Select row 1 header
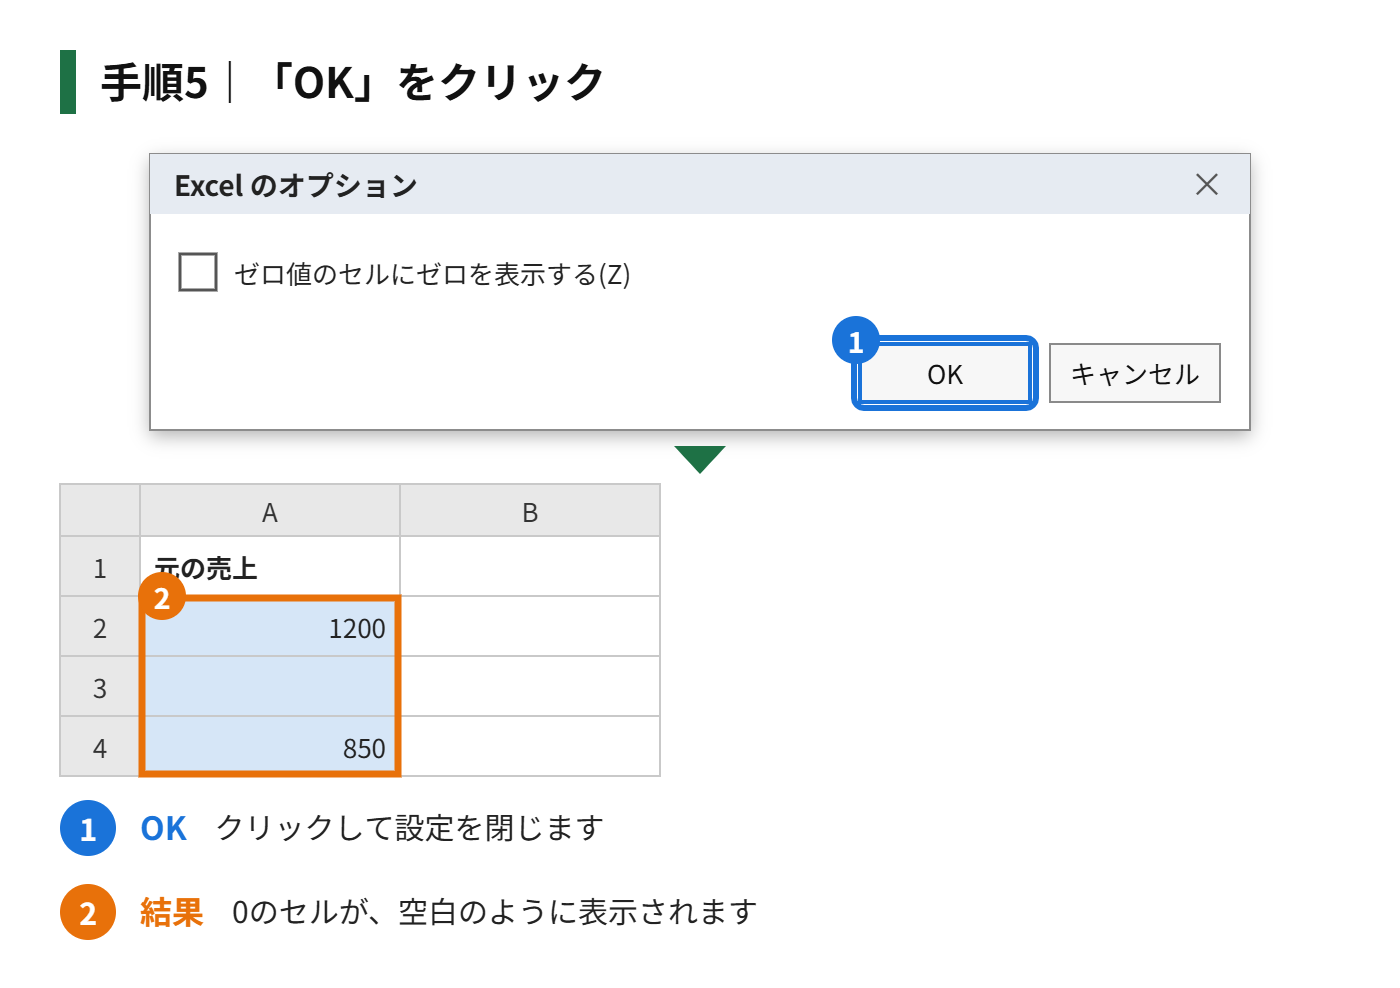Screen dimensions: 1400x988 pos(100,567)
